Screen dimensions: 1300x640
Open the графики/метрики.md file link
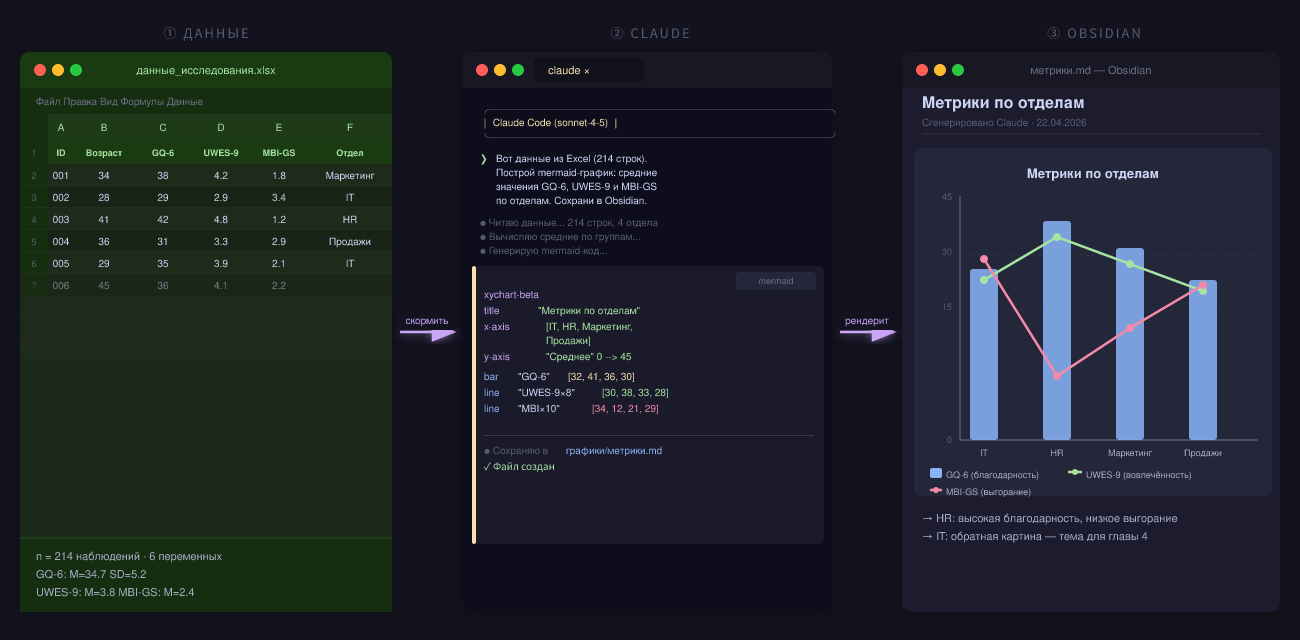614,451
